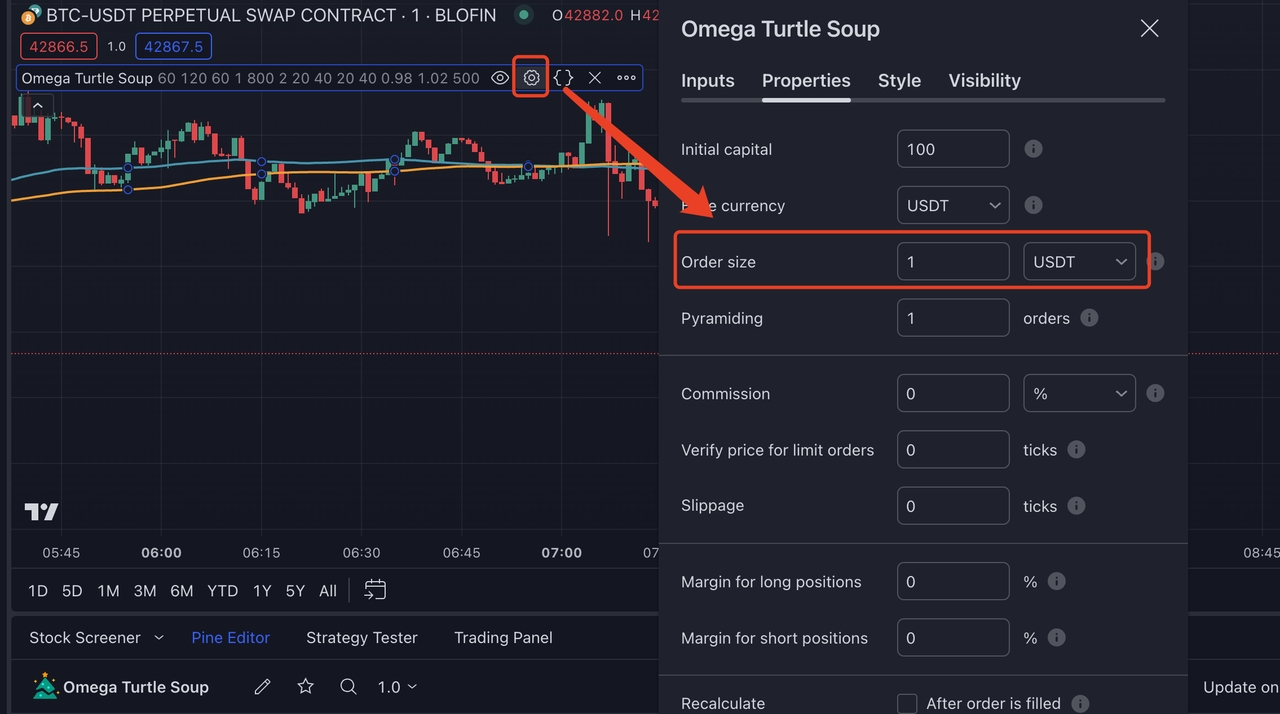The height and width of the screenshot is (714, 1280).
Task: Open Commission type percent dropdown
Action: pyautogui.click(x=1080, y=393)
